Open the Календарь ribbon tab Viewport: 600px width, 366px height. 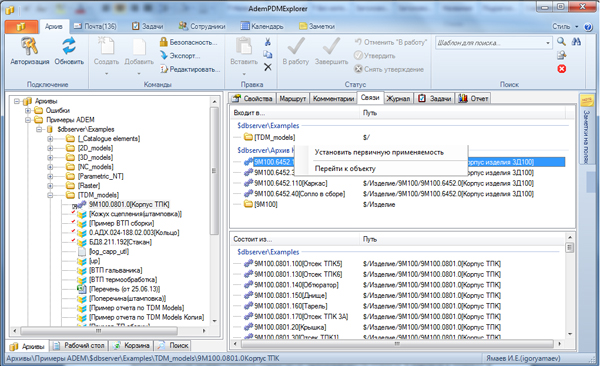(x=262, y=26)
